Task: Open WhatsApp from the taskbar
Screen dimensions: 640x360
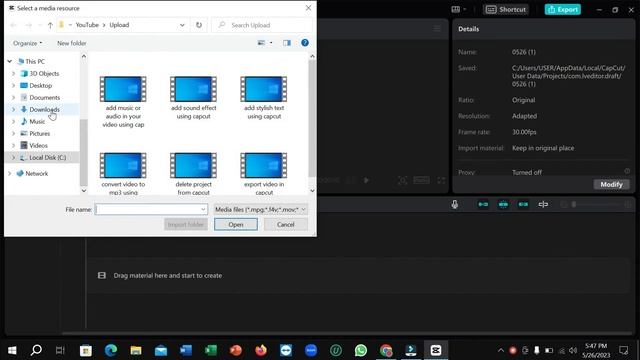Action: [361, 350]
